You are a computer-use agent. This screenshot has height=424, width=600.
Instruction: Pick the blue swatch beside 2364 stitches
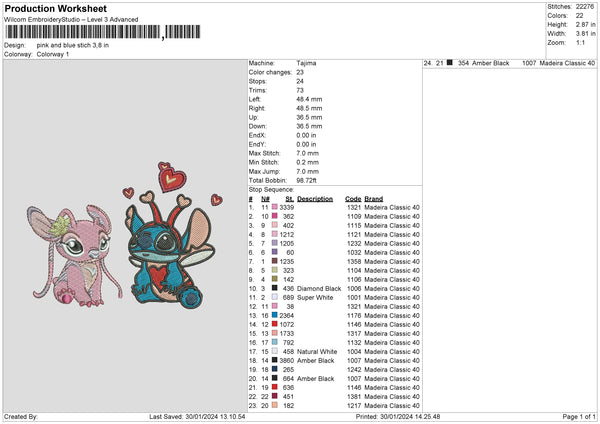point(274,315)
